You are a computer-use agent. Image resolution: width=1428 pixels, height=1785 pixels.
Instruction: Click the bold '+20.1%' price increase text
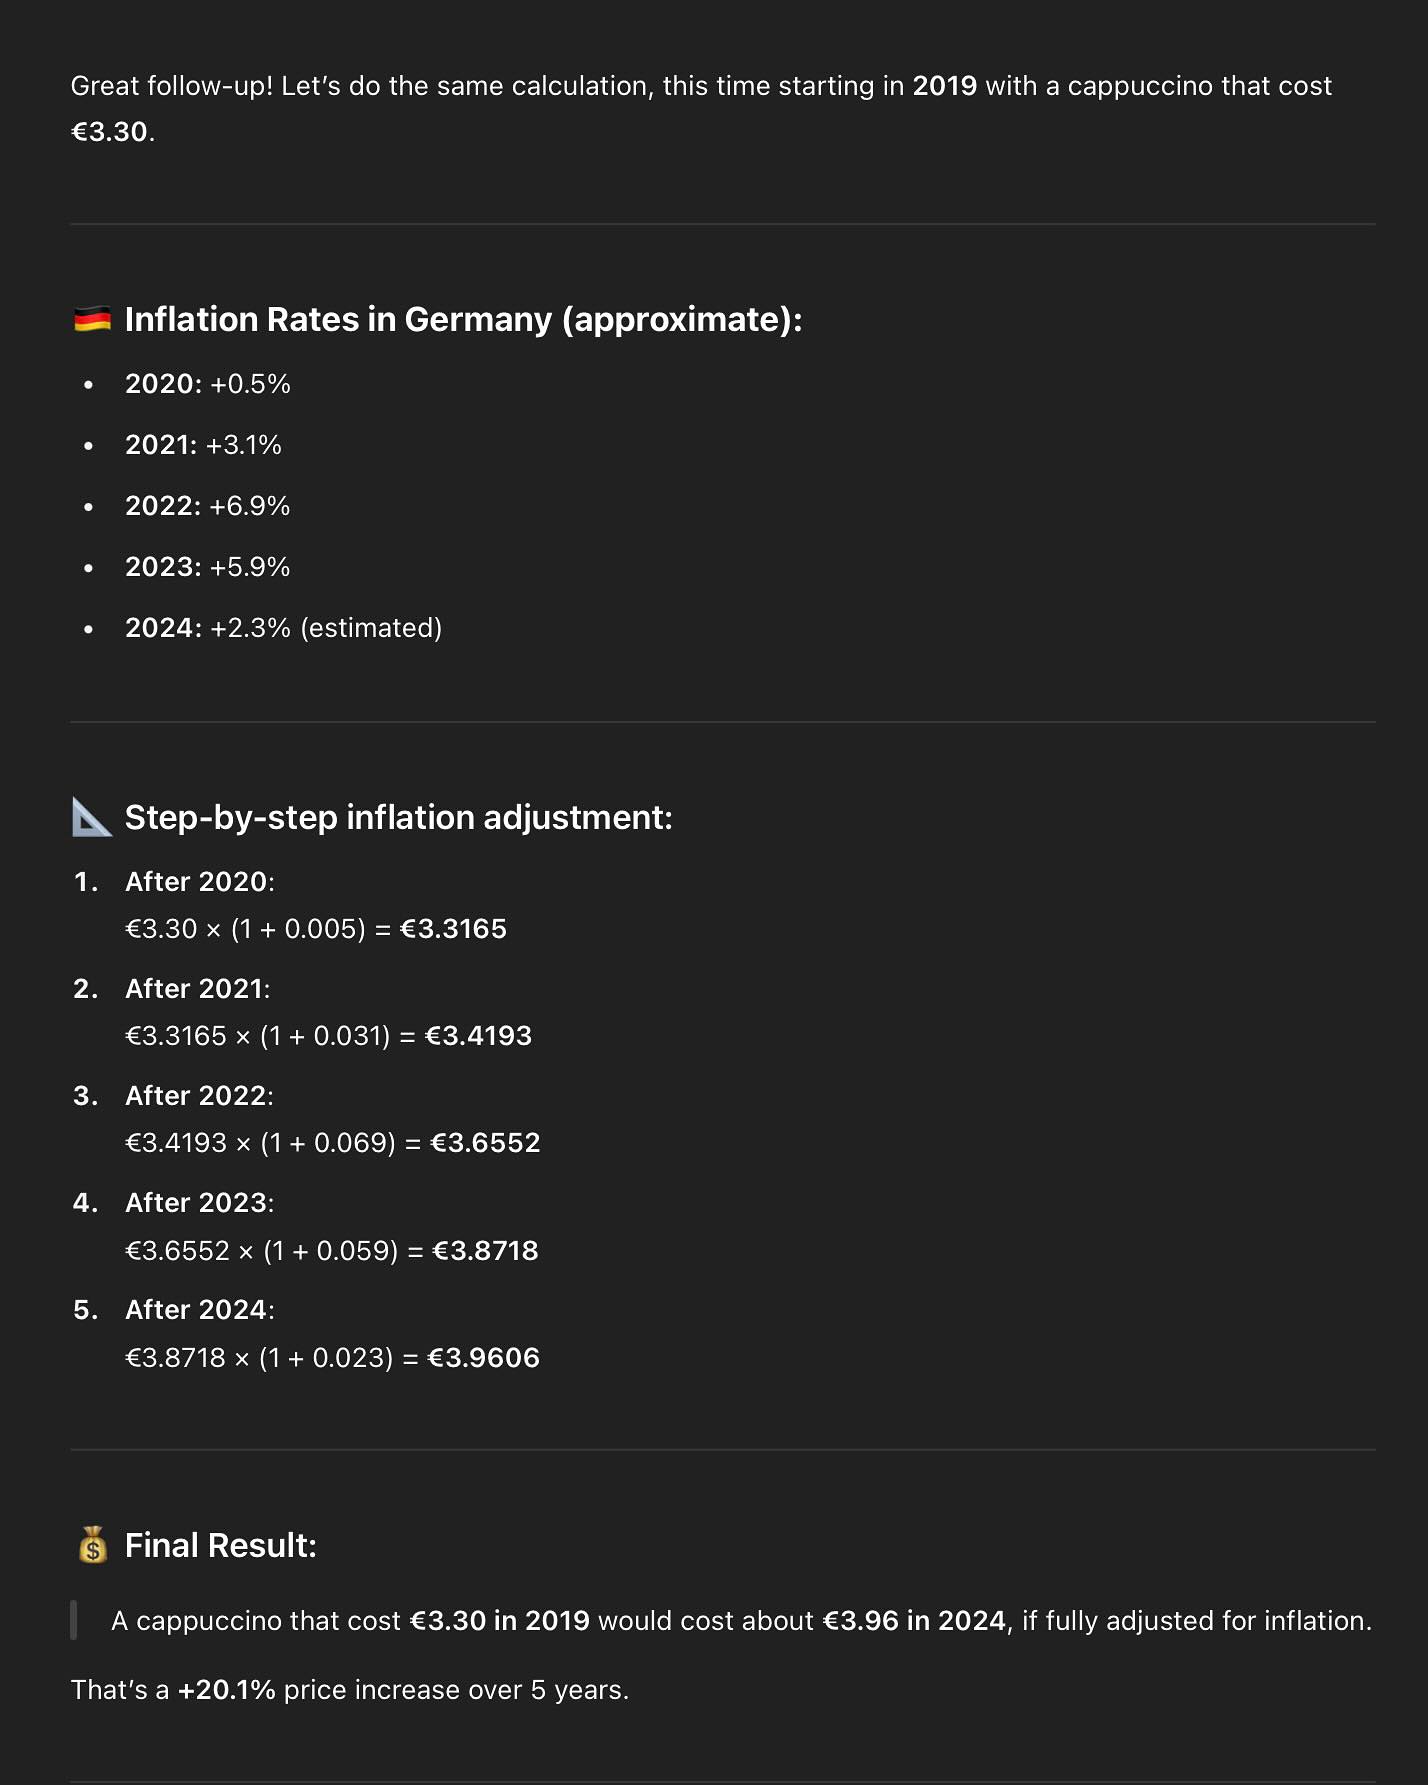[x=226, y=1690]
